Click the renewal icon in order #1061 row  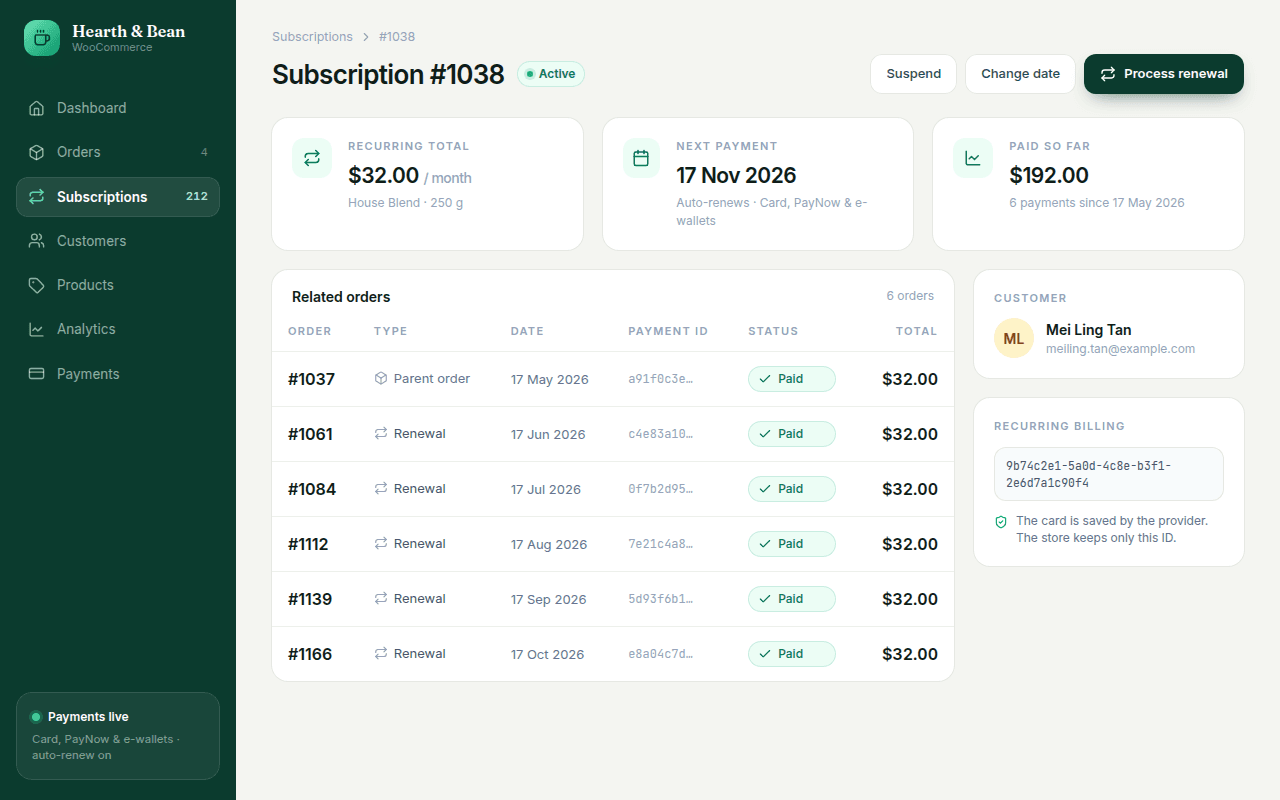[381, 434]
